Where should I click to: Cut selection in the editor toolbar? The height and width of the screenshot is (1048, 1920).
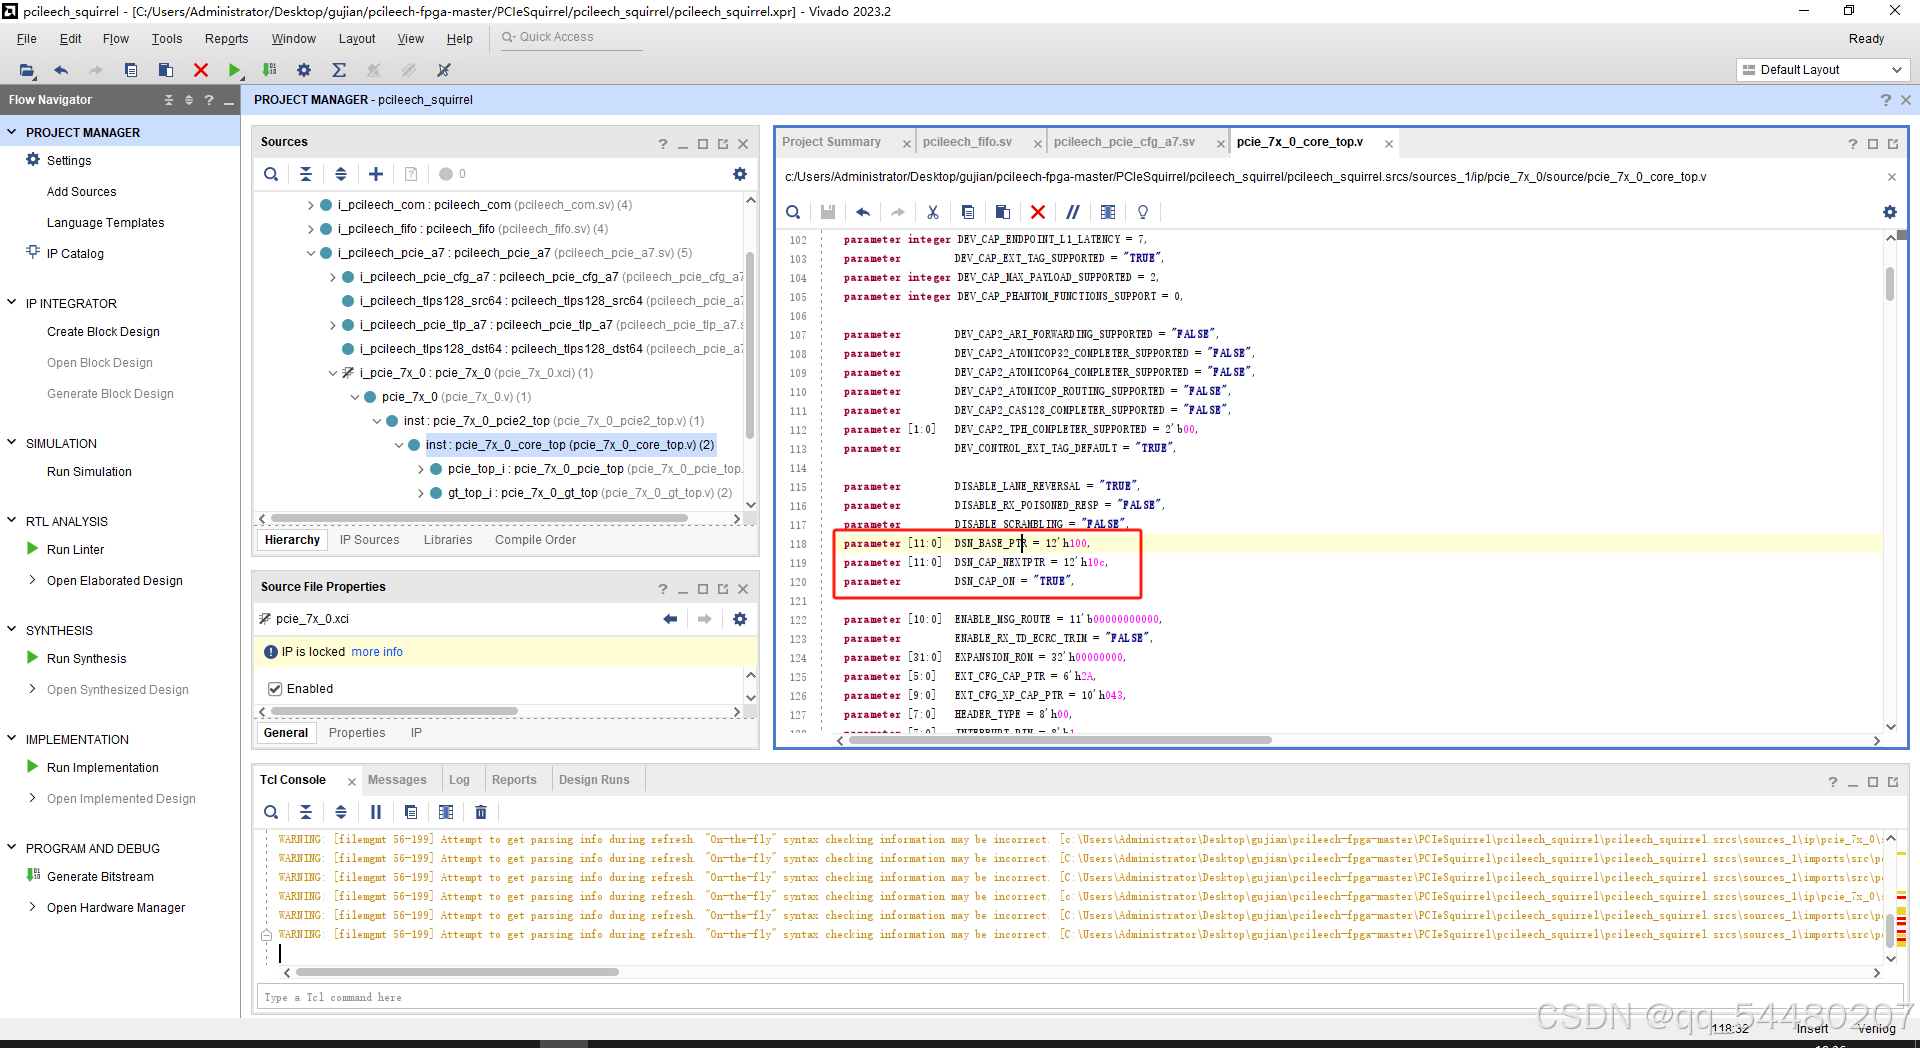click(932, 212)
